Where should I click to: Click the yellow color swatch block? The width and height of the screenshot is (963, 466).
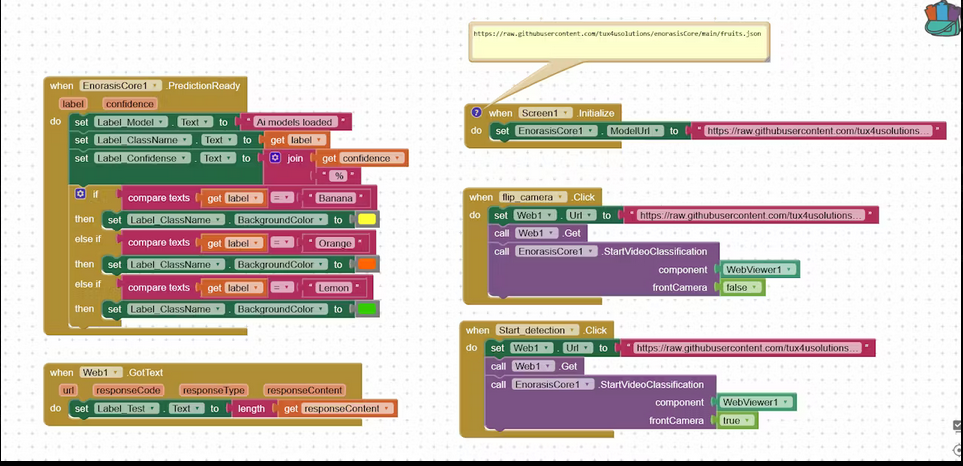(366, 220)
